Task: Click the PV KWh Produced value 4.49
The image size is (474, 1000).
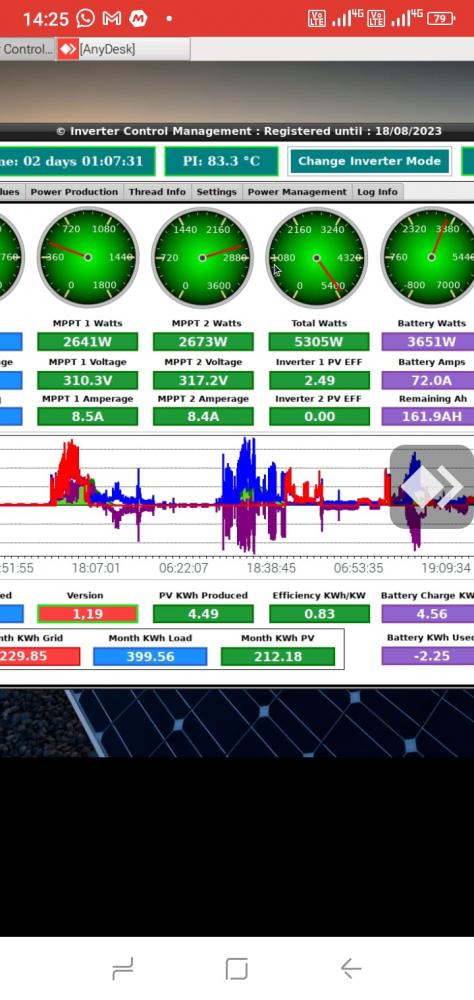Action: pos(203,614)
